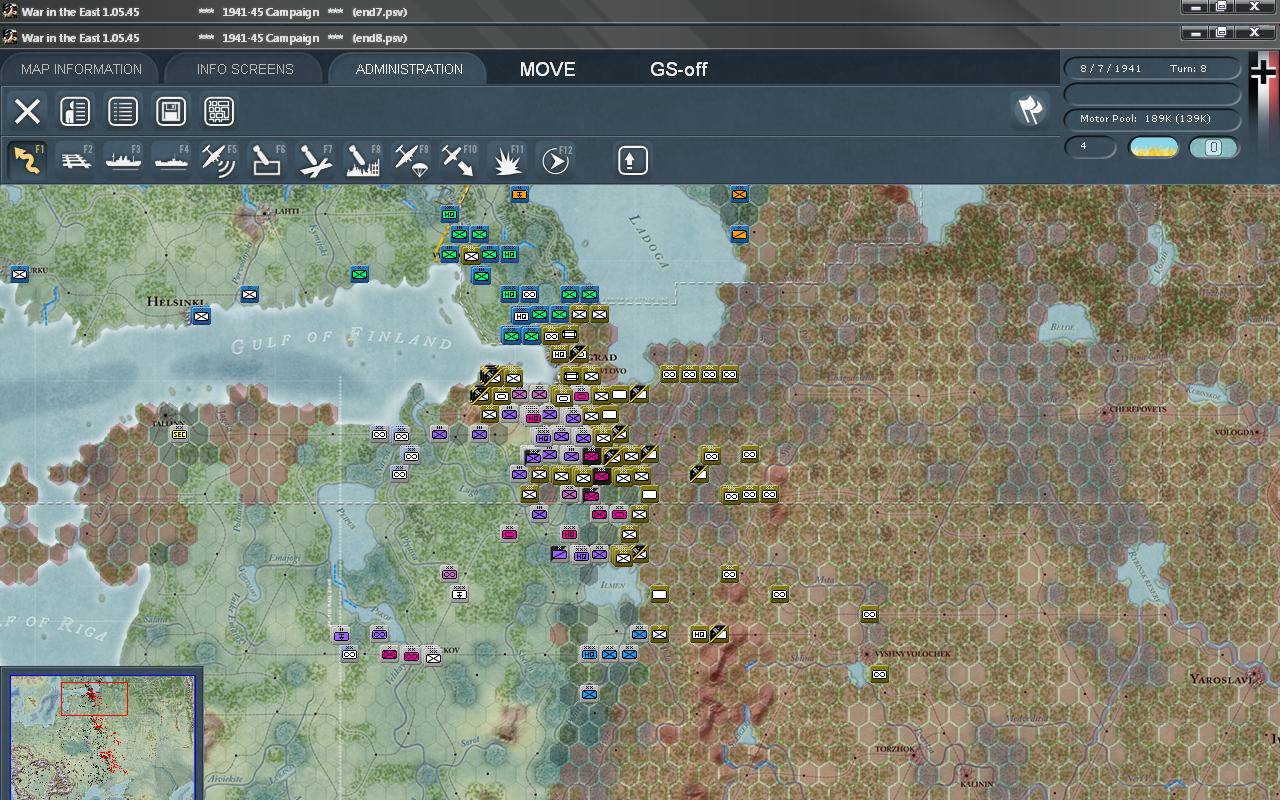
Task: Click the Cherepovets city label
Action: 1138,410
